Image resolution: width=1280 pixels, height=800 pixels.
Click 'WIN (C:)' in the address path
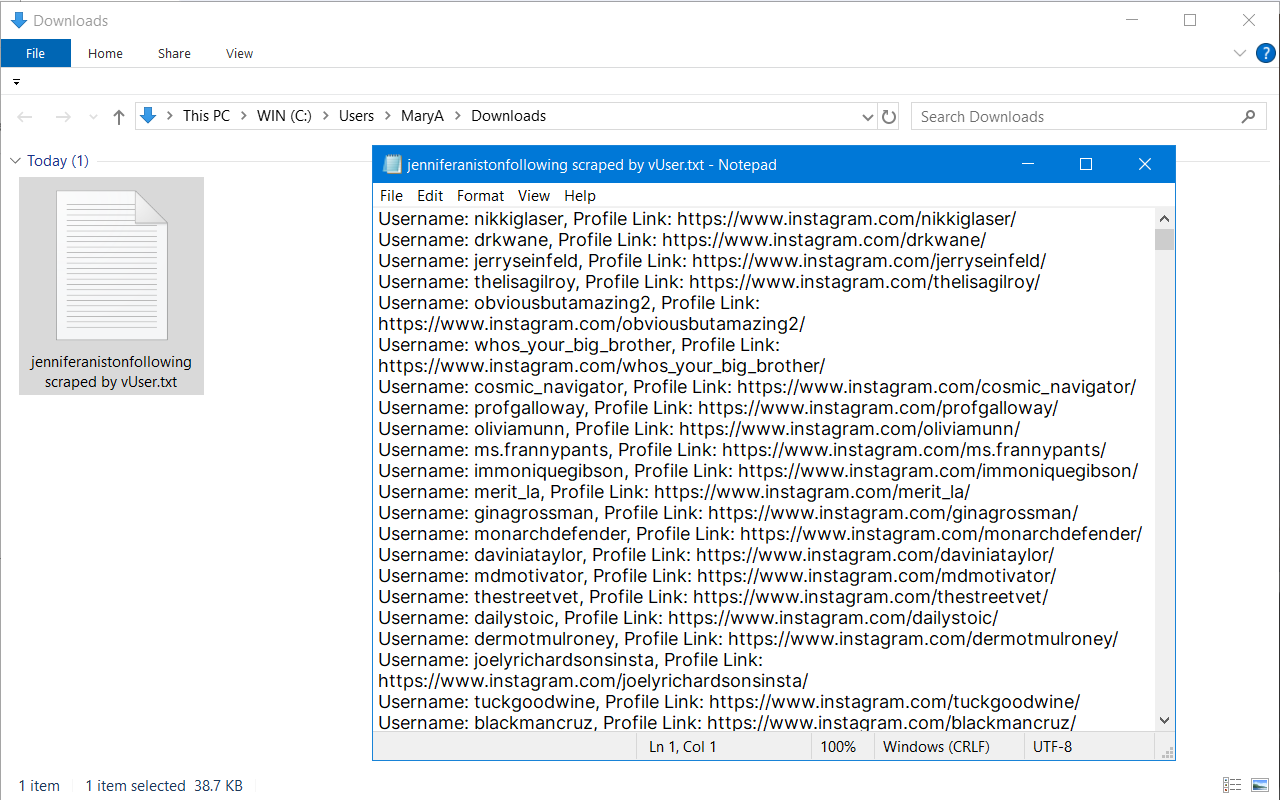[x=284, y=116]
